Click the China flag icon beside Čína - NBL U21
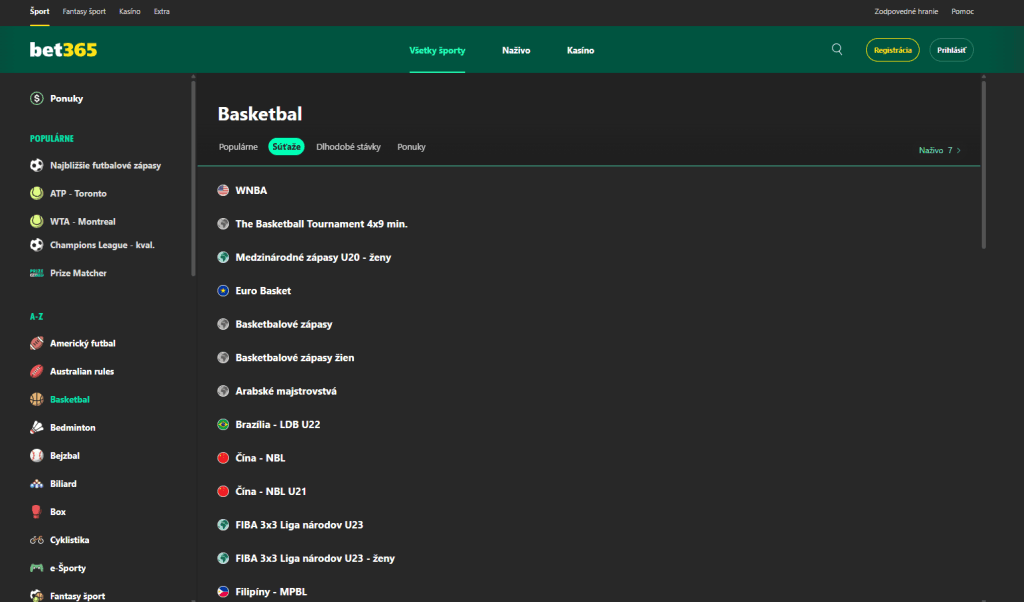 point(223,491)
